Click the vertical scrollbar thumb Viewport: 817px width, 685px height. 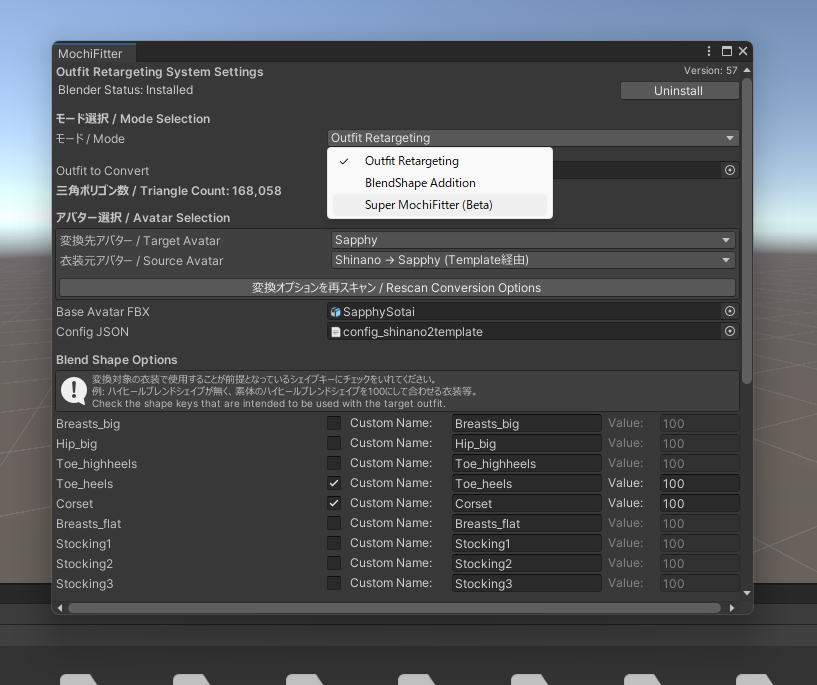(747, 231)
